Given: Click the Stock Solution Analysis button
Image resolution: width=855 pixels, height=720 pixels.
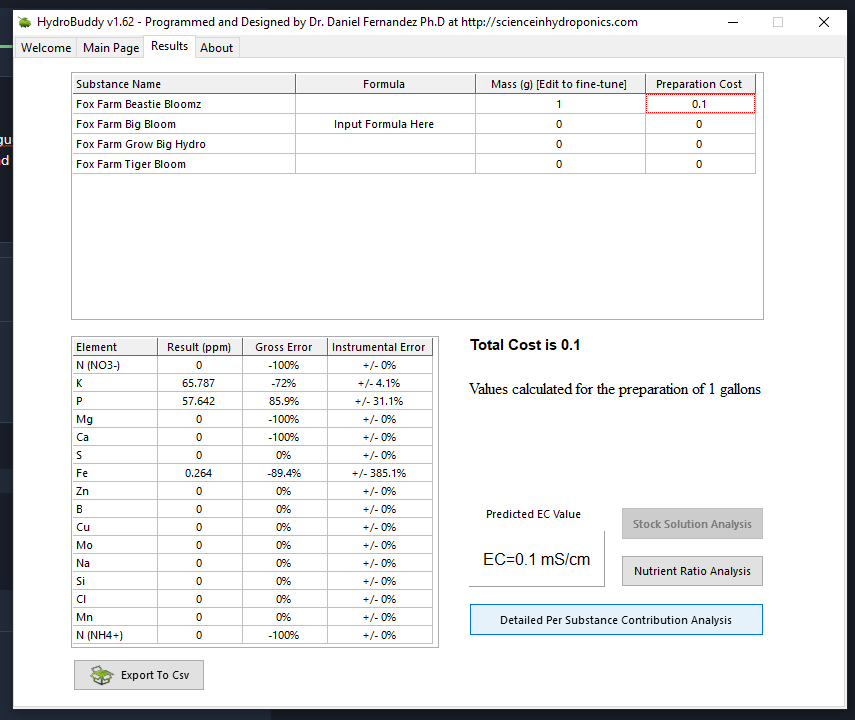Looking at the screenshot, I should [692, 524].
